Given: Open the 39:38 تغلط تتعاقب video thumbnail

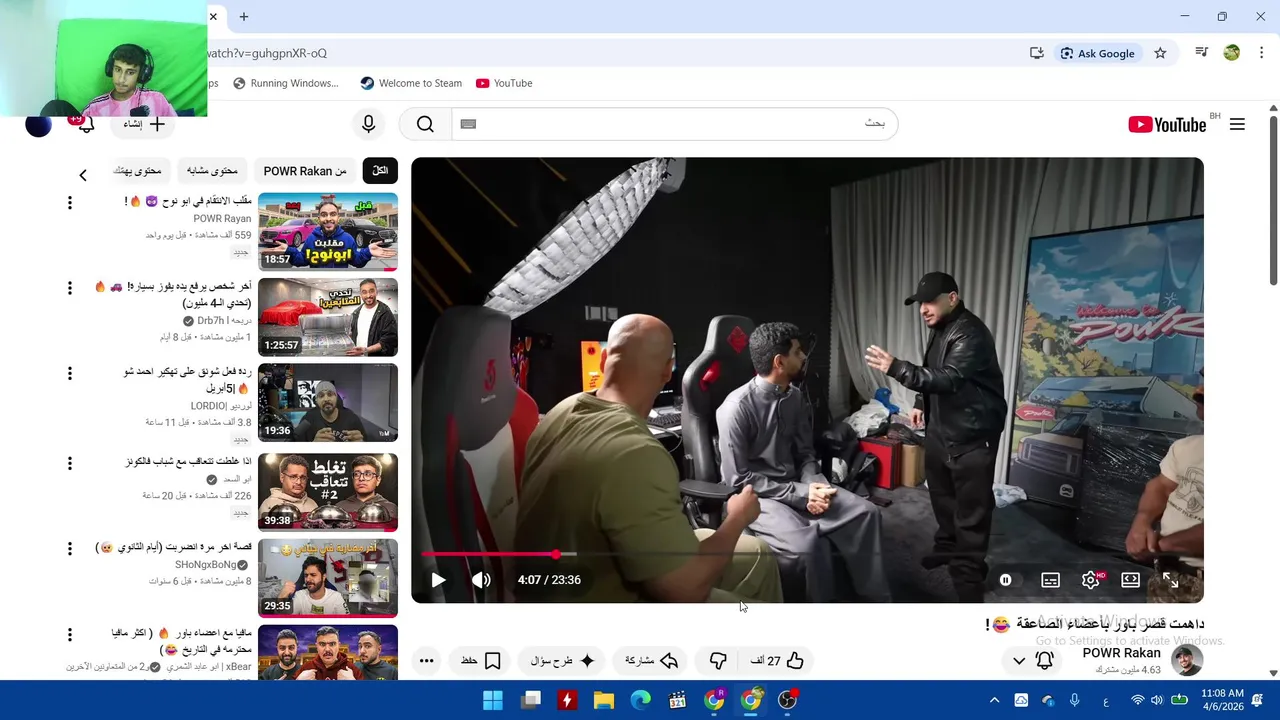Looking at the screenshot, I should 328,492.
